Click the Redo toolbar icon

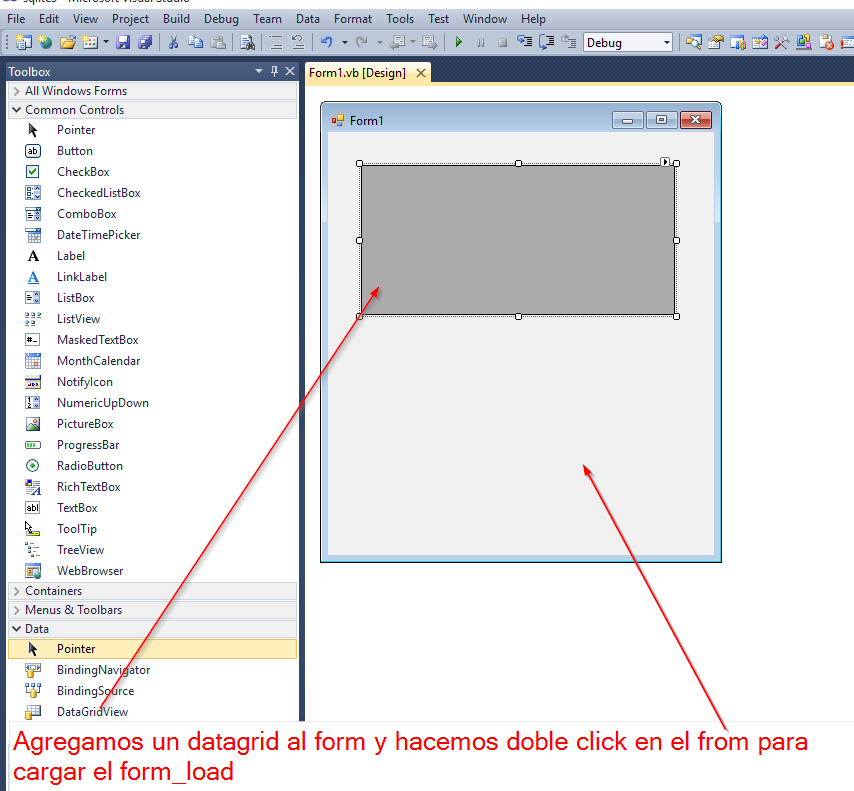(x=362, y=42)
